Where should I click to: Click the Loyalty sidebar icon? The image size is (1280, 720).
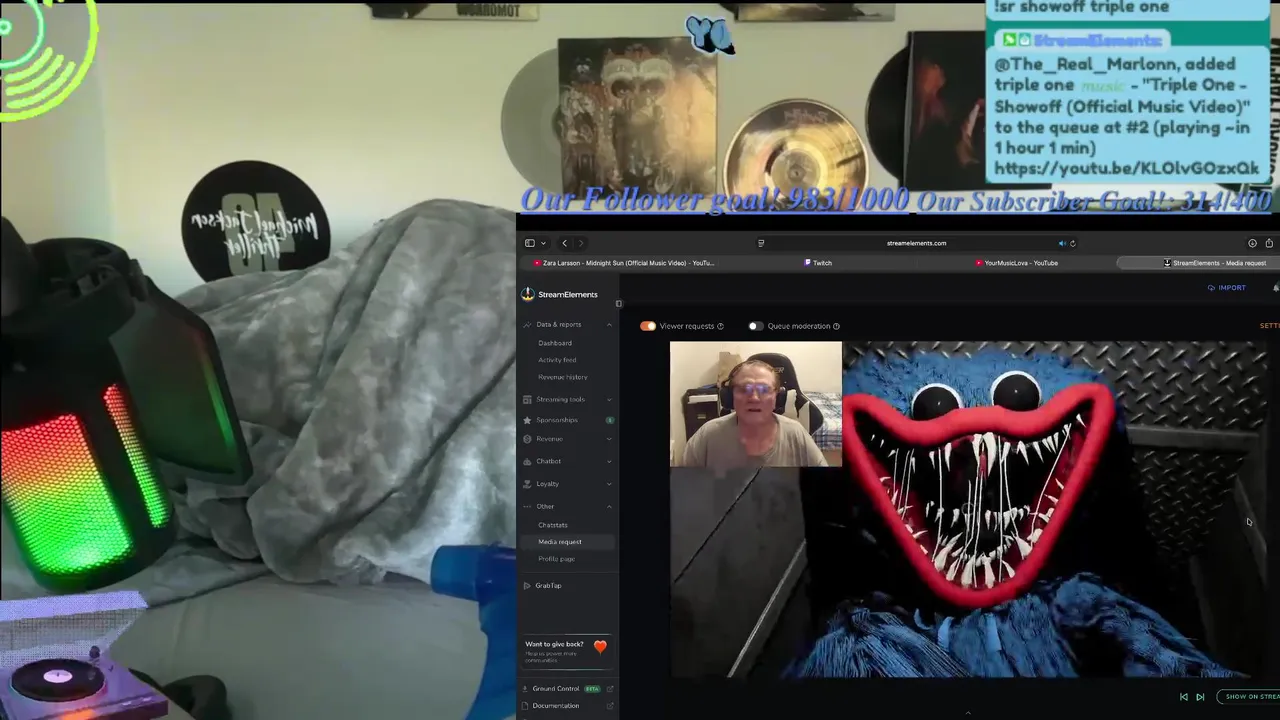click(527, 484)
